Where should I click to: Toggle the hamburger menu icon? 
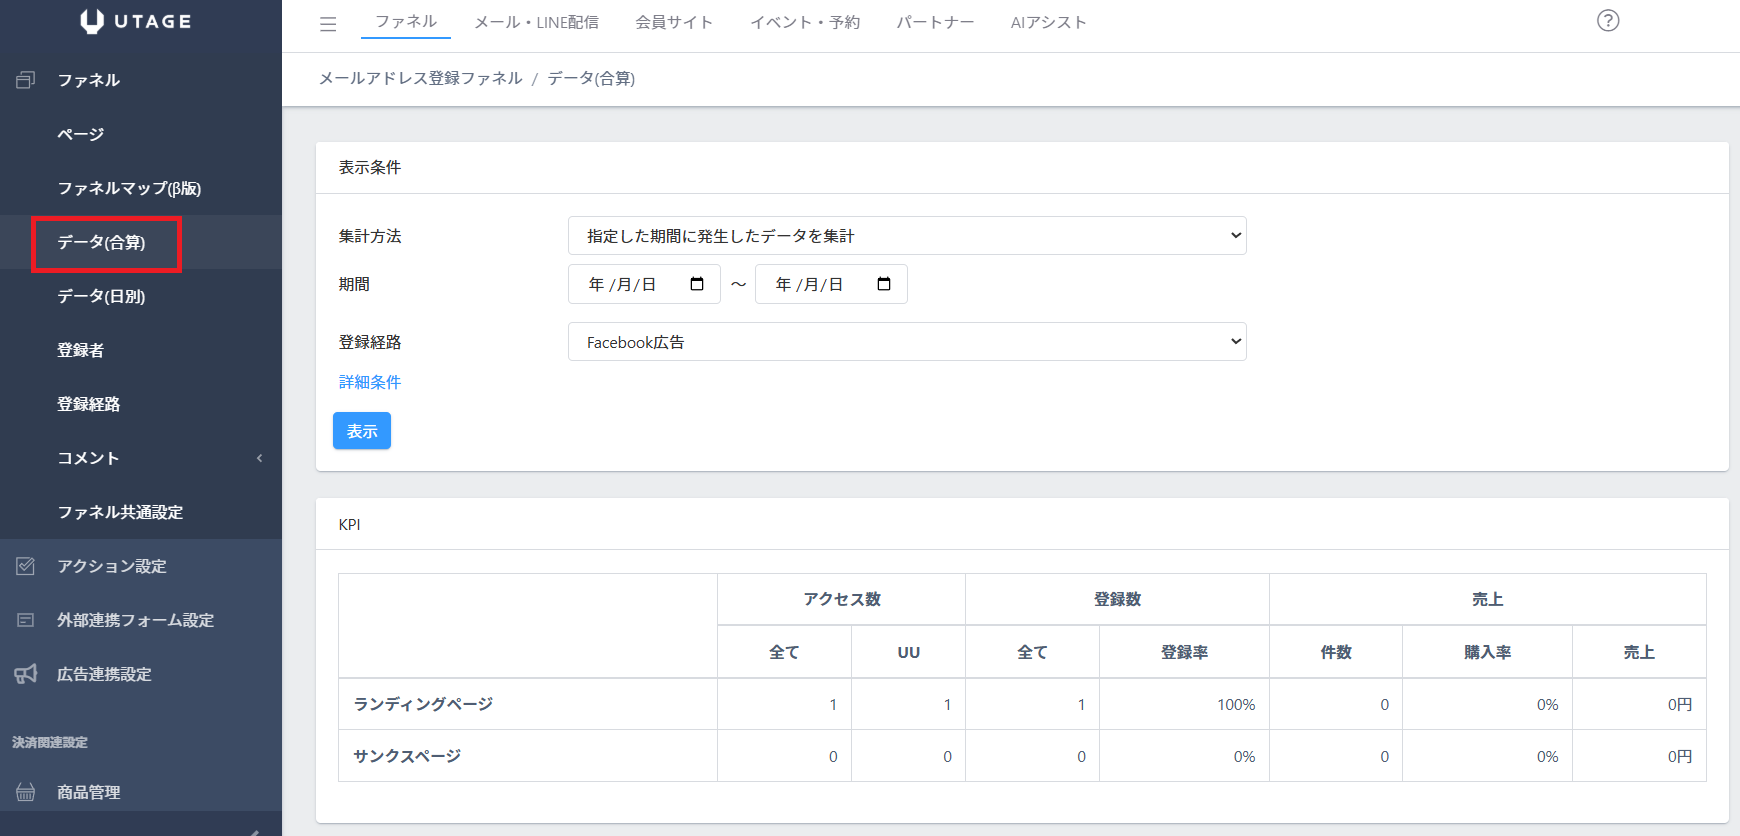tap(328, 24)
